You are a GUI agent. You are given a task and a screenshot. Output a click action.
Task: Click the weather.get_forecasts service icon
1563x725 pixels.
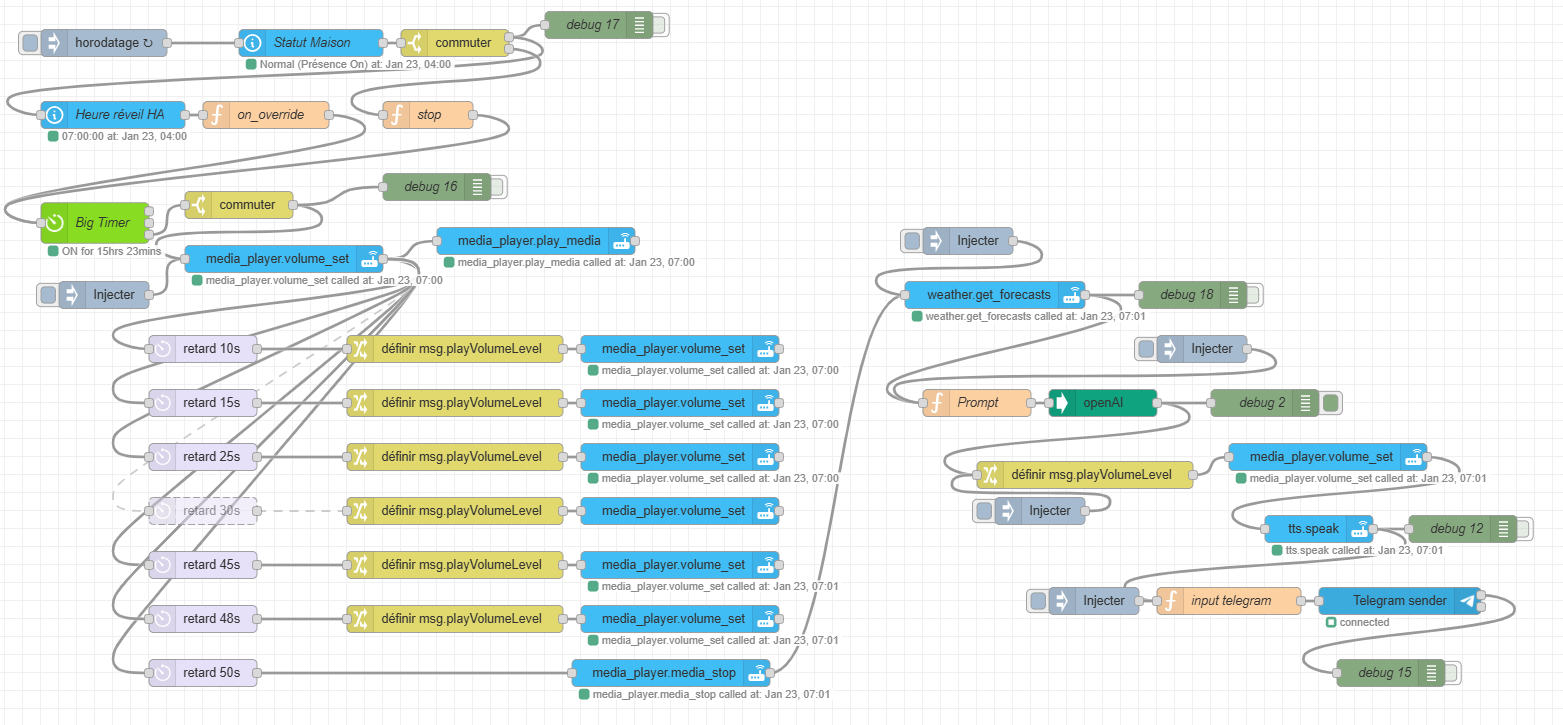[1072, 295]
